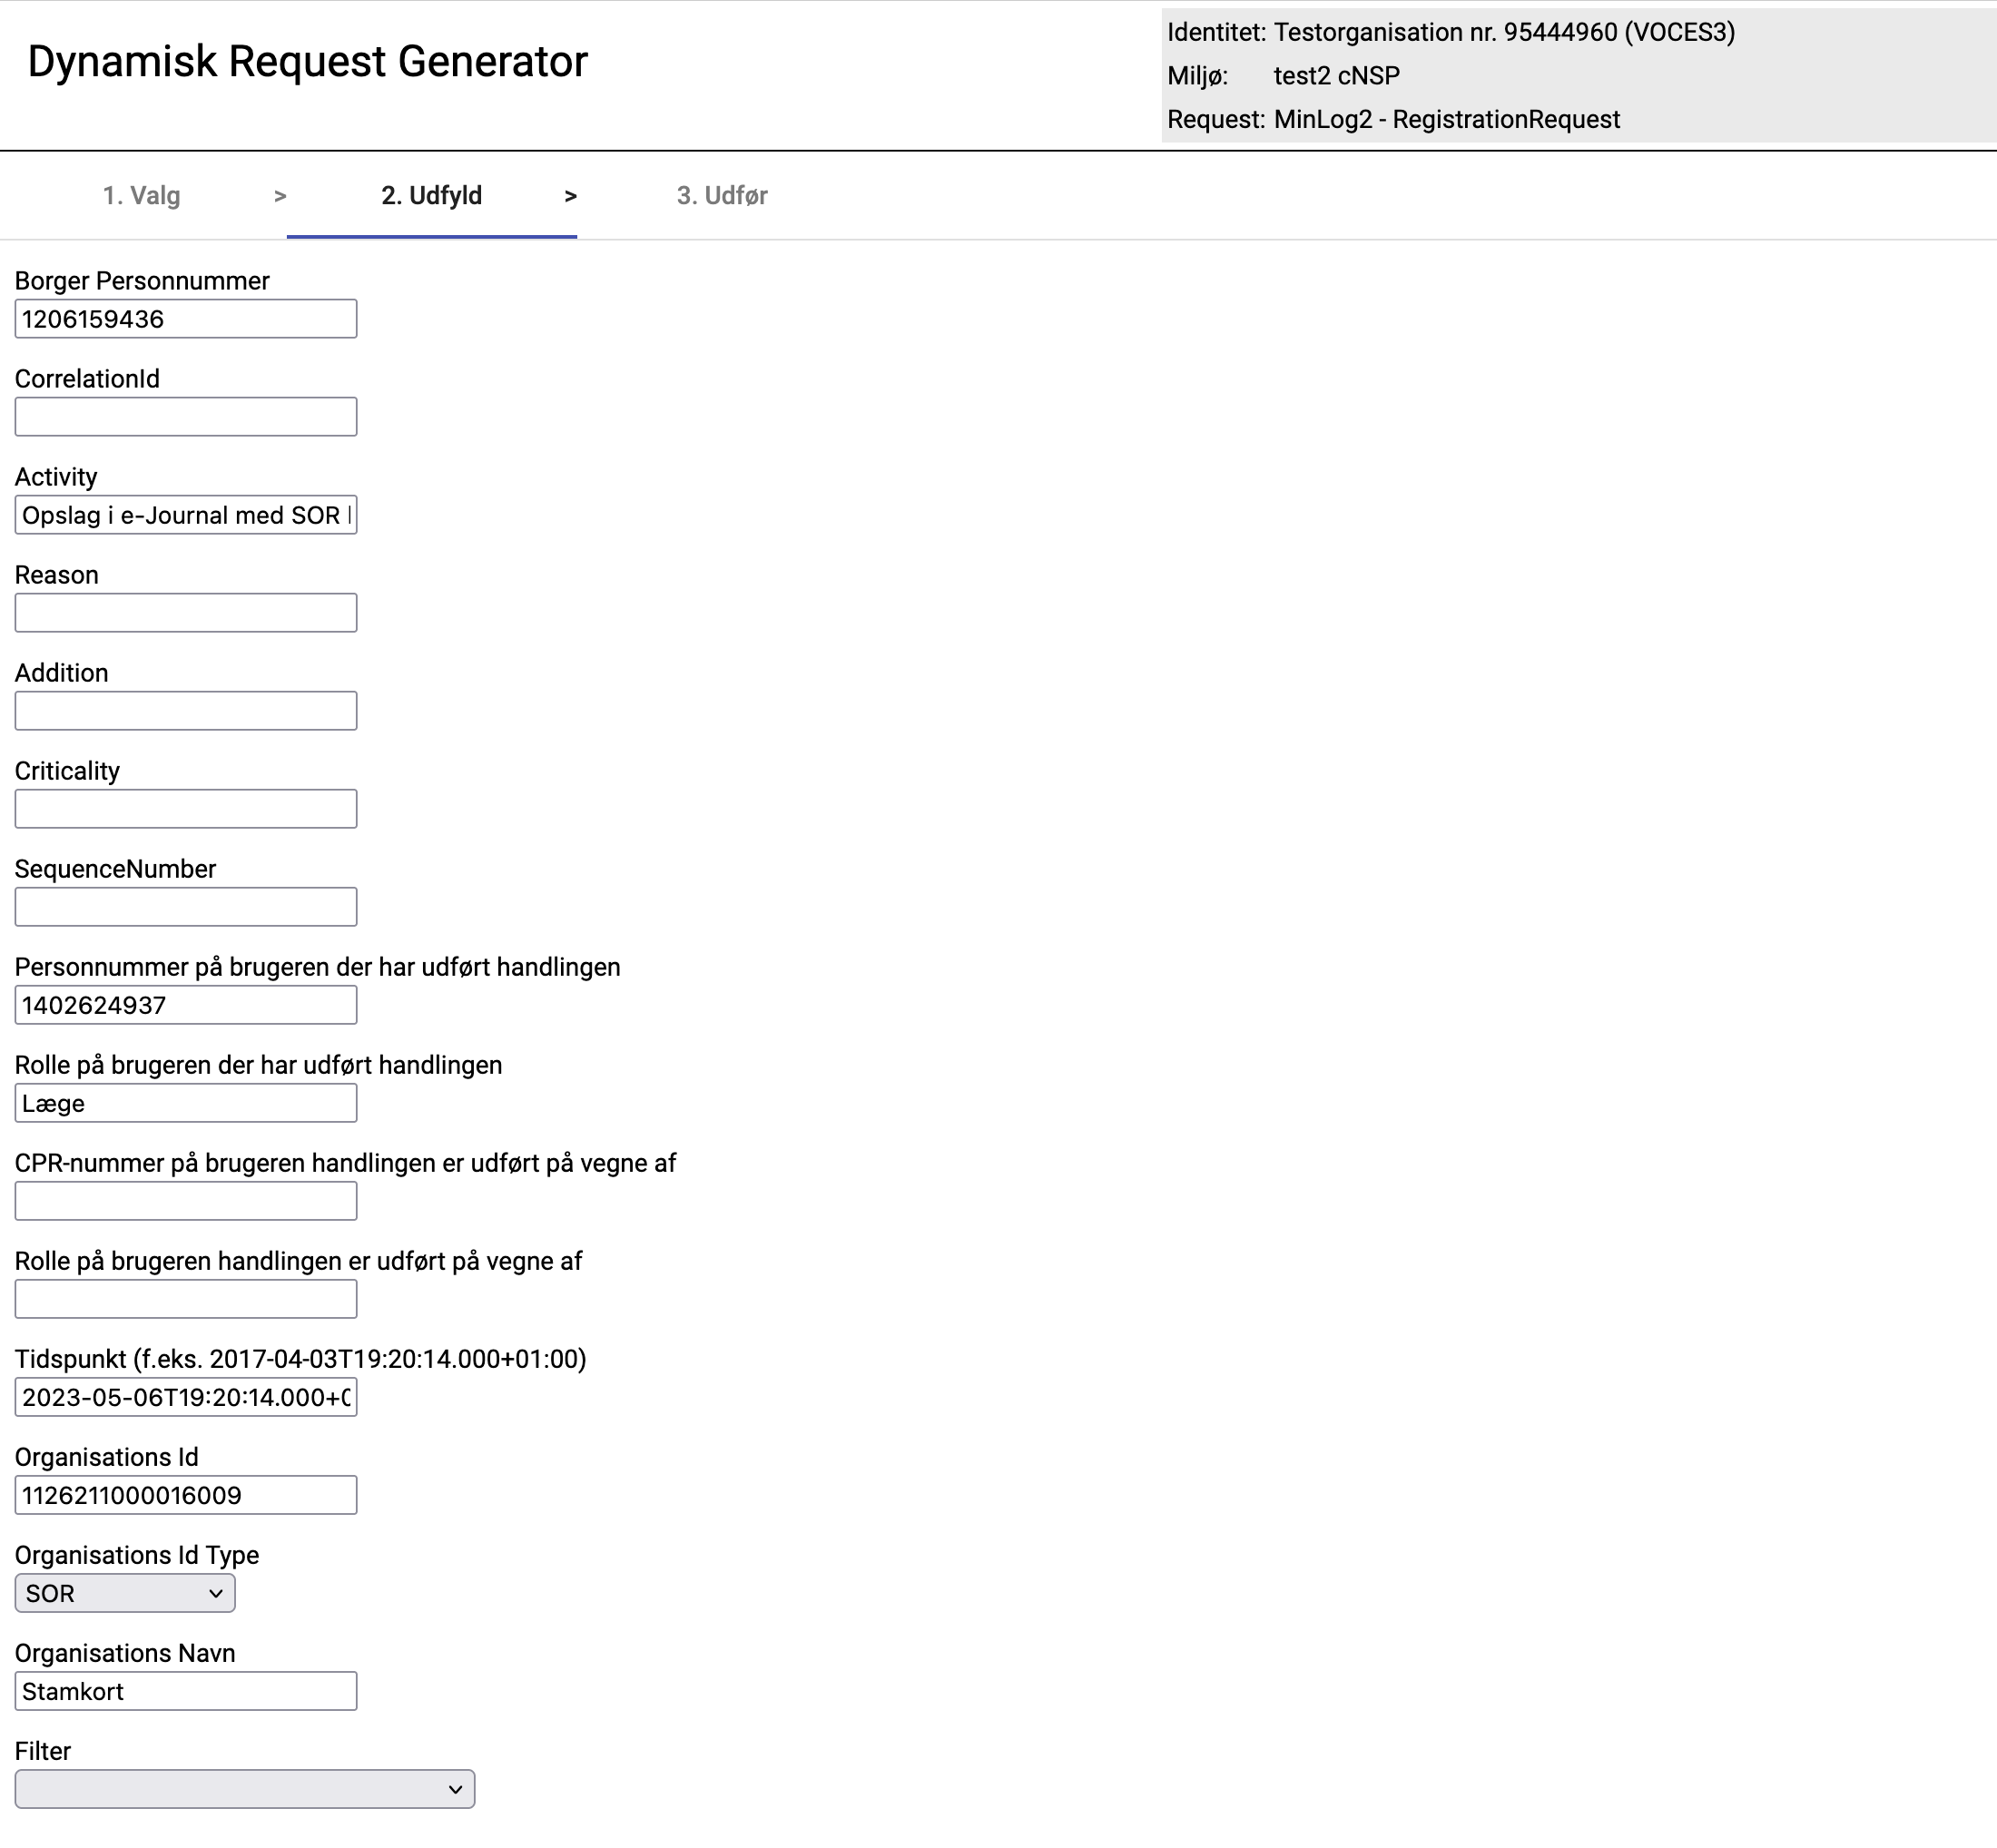The height and width of the screenshot is (1848, 1997).
Task: Focus the CPR-nummer på vegne af field
Action: click(x=186, y=1201)
